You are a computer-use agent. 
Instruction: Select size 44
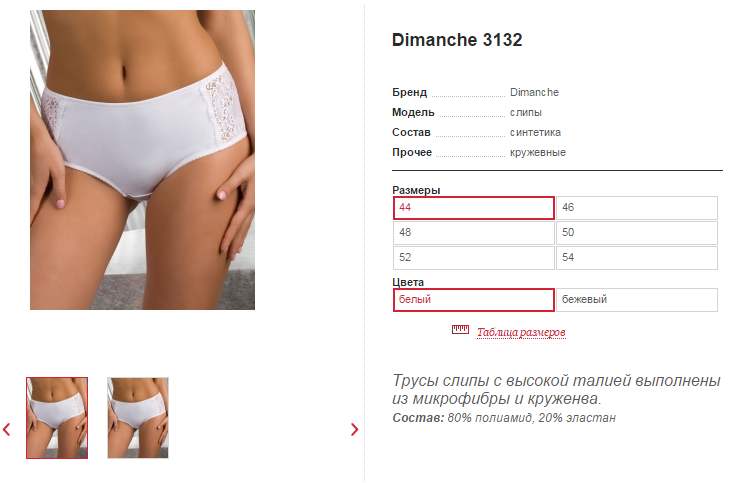[x=474, y=208]
